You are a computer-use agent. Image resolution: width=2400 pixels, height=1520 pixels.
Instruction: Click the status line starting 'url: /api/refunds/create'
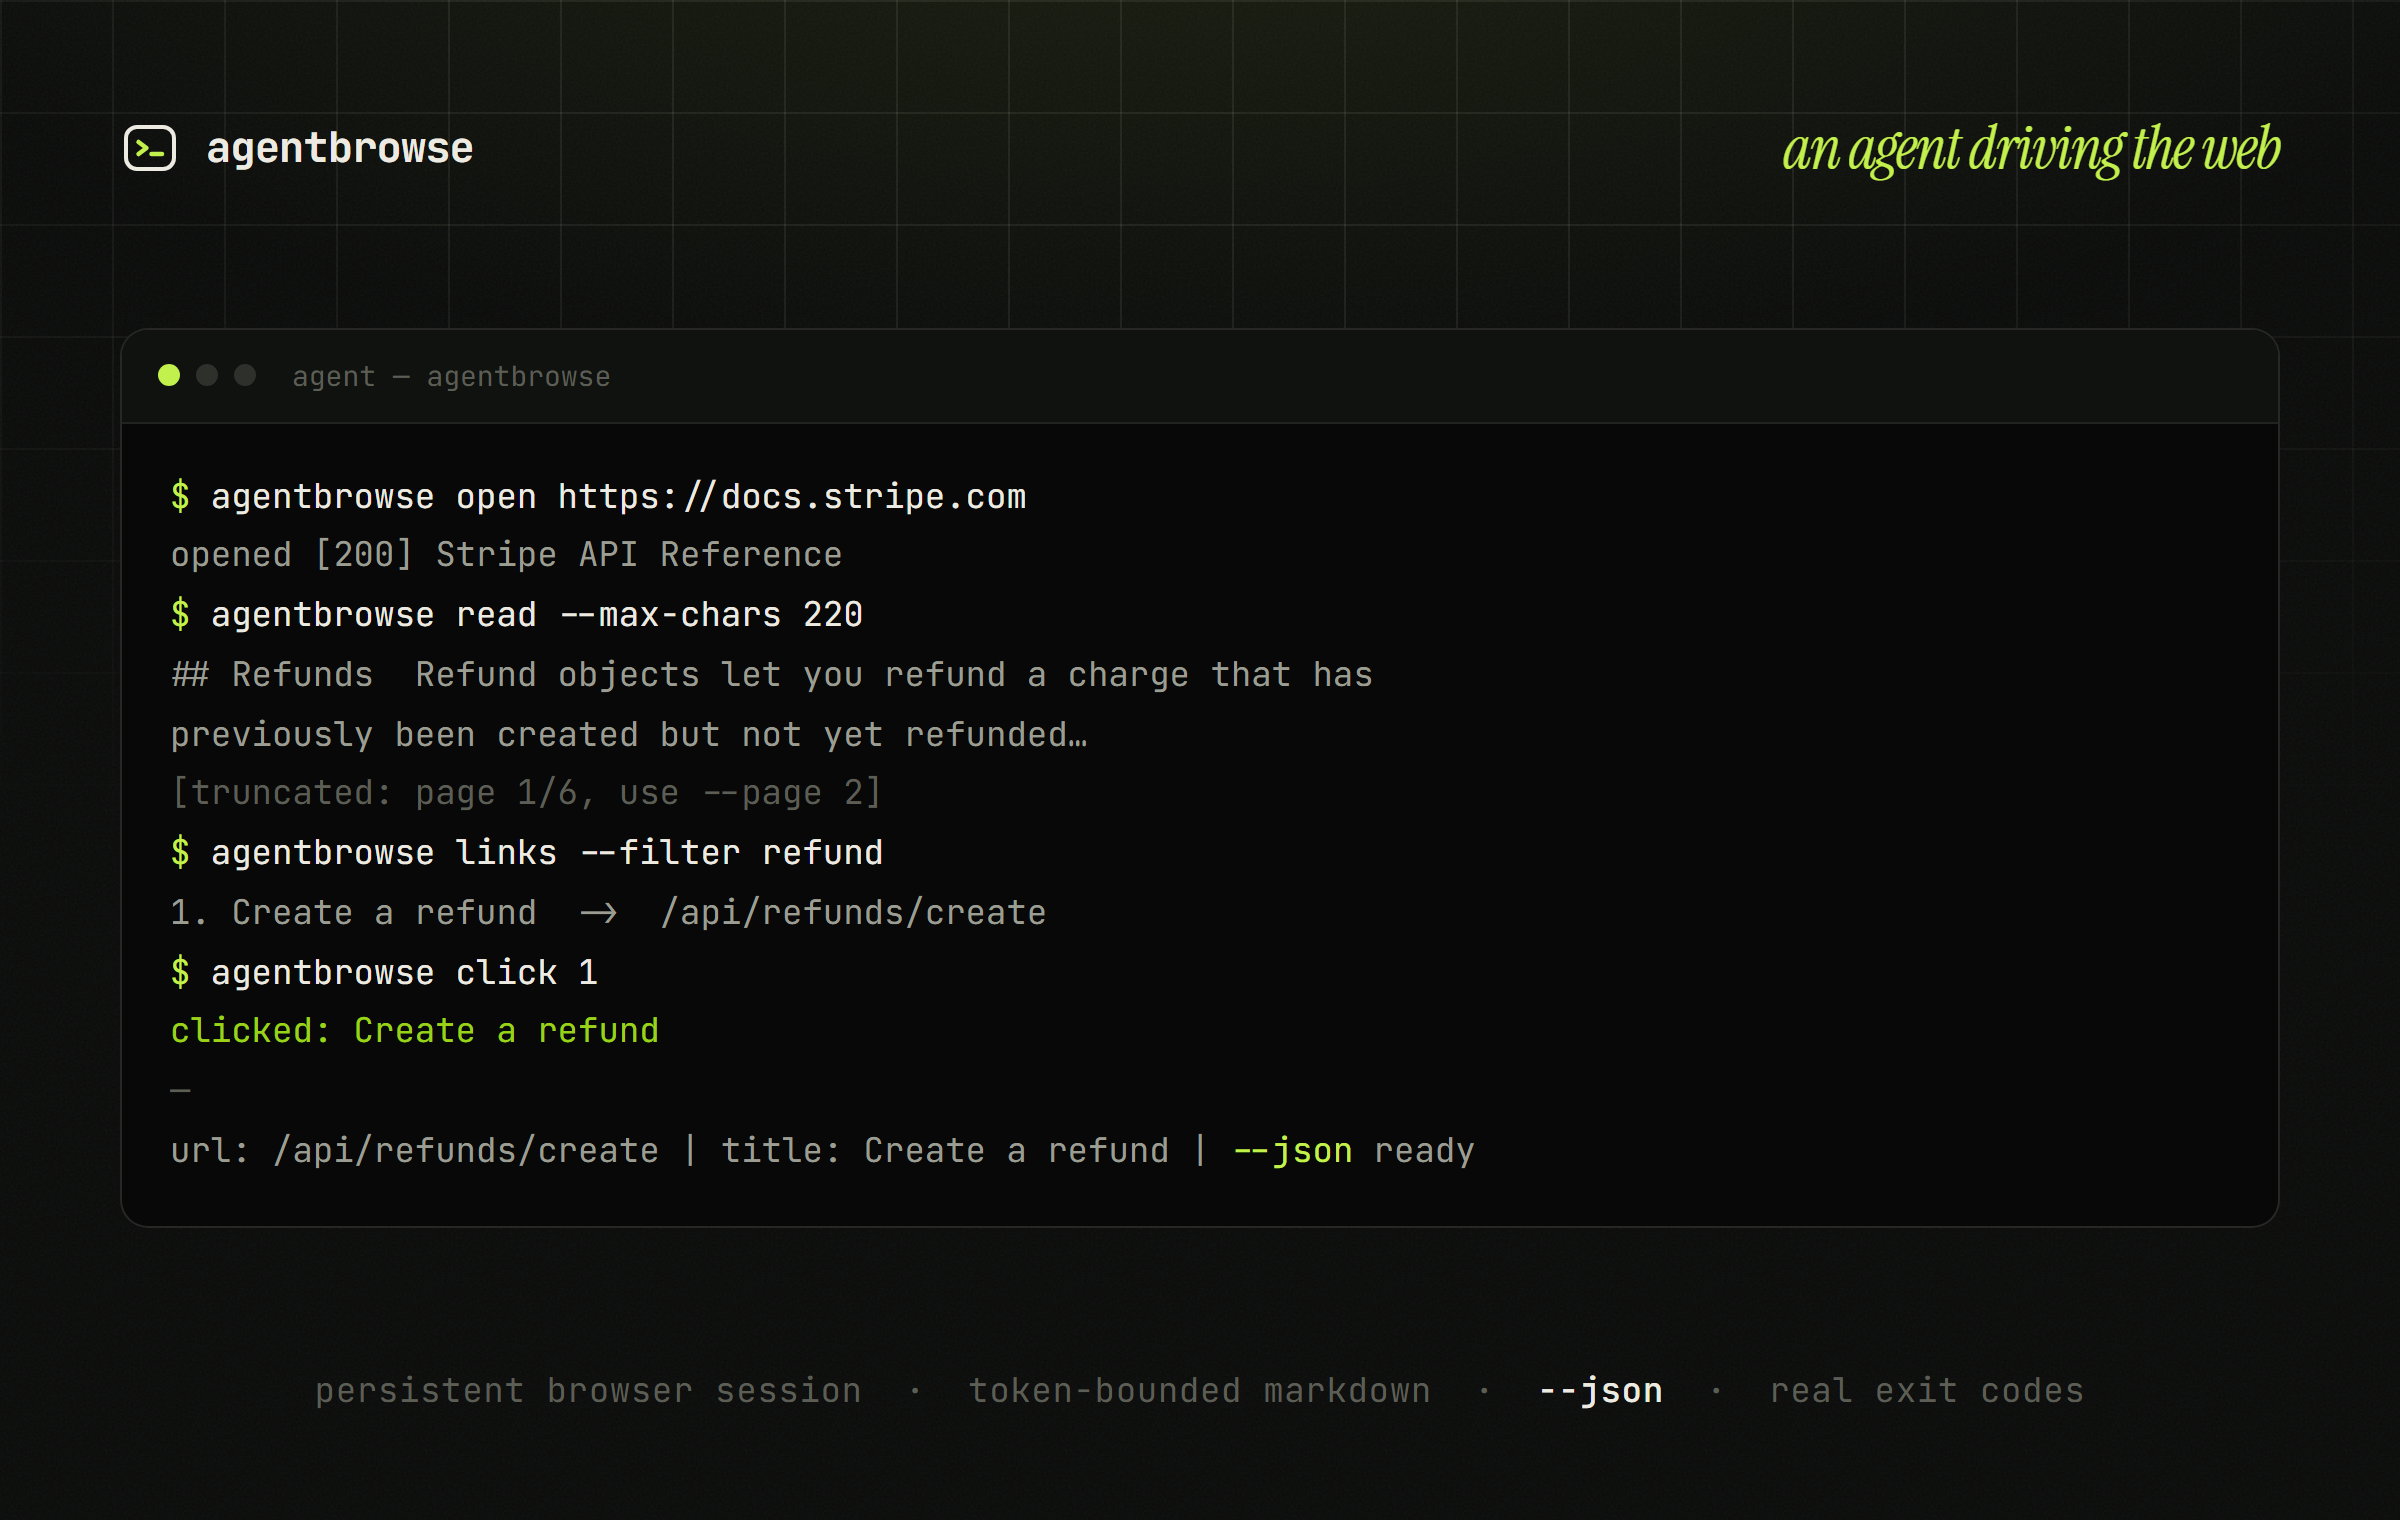[822, 1151]
